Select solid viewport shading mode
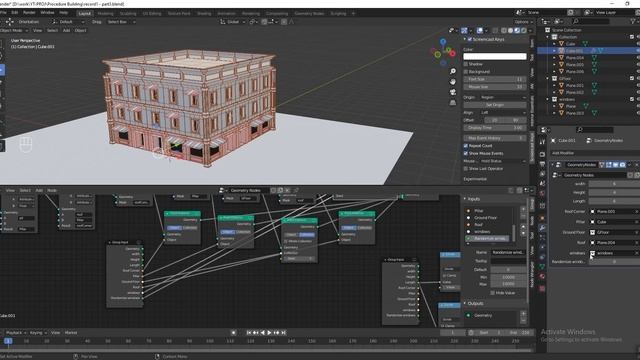Screen dimensions: 640x360 tap(510, 31)
